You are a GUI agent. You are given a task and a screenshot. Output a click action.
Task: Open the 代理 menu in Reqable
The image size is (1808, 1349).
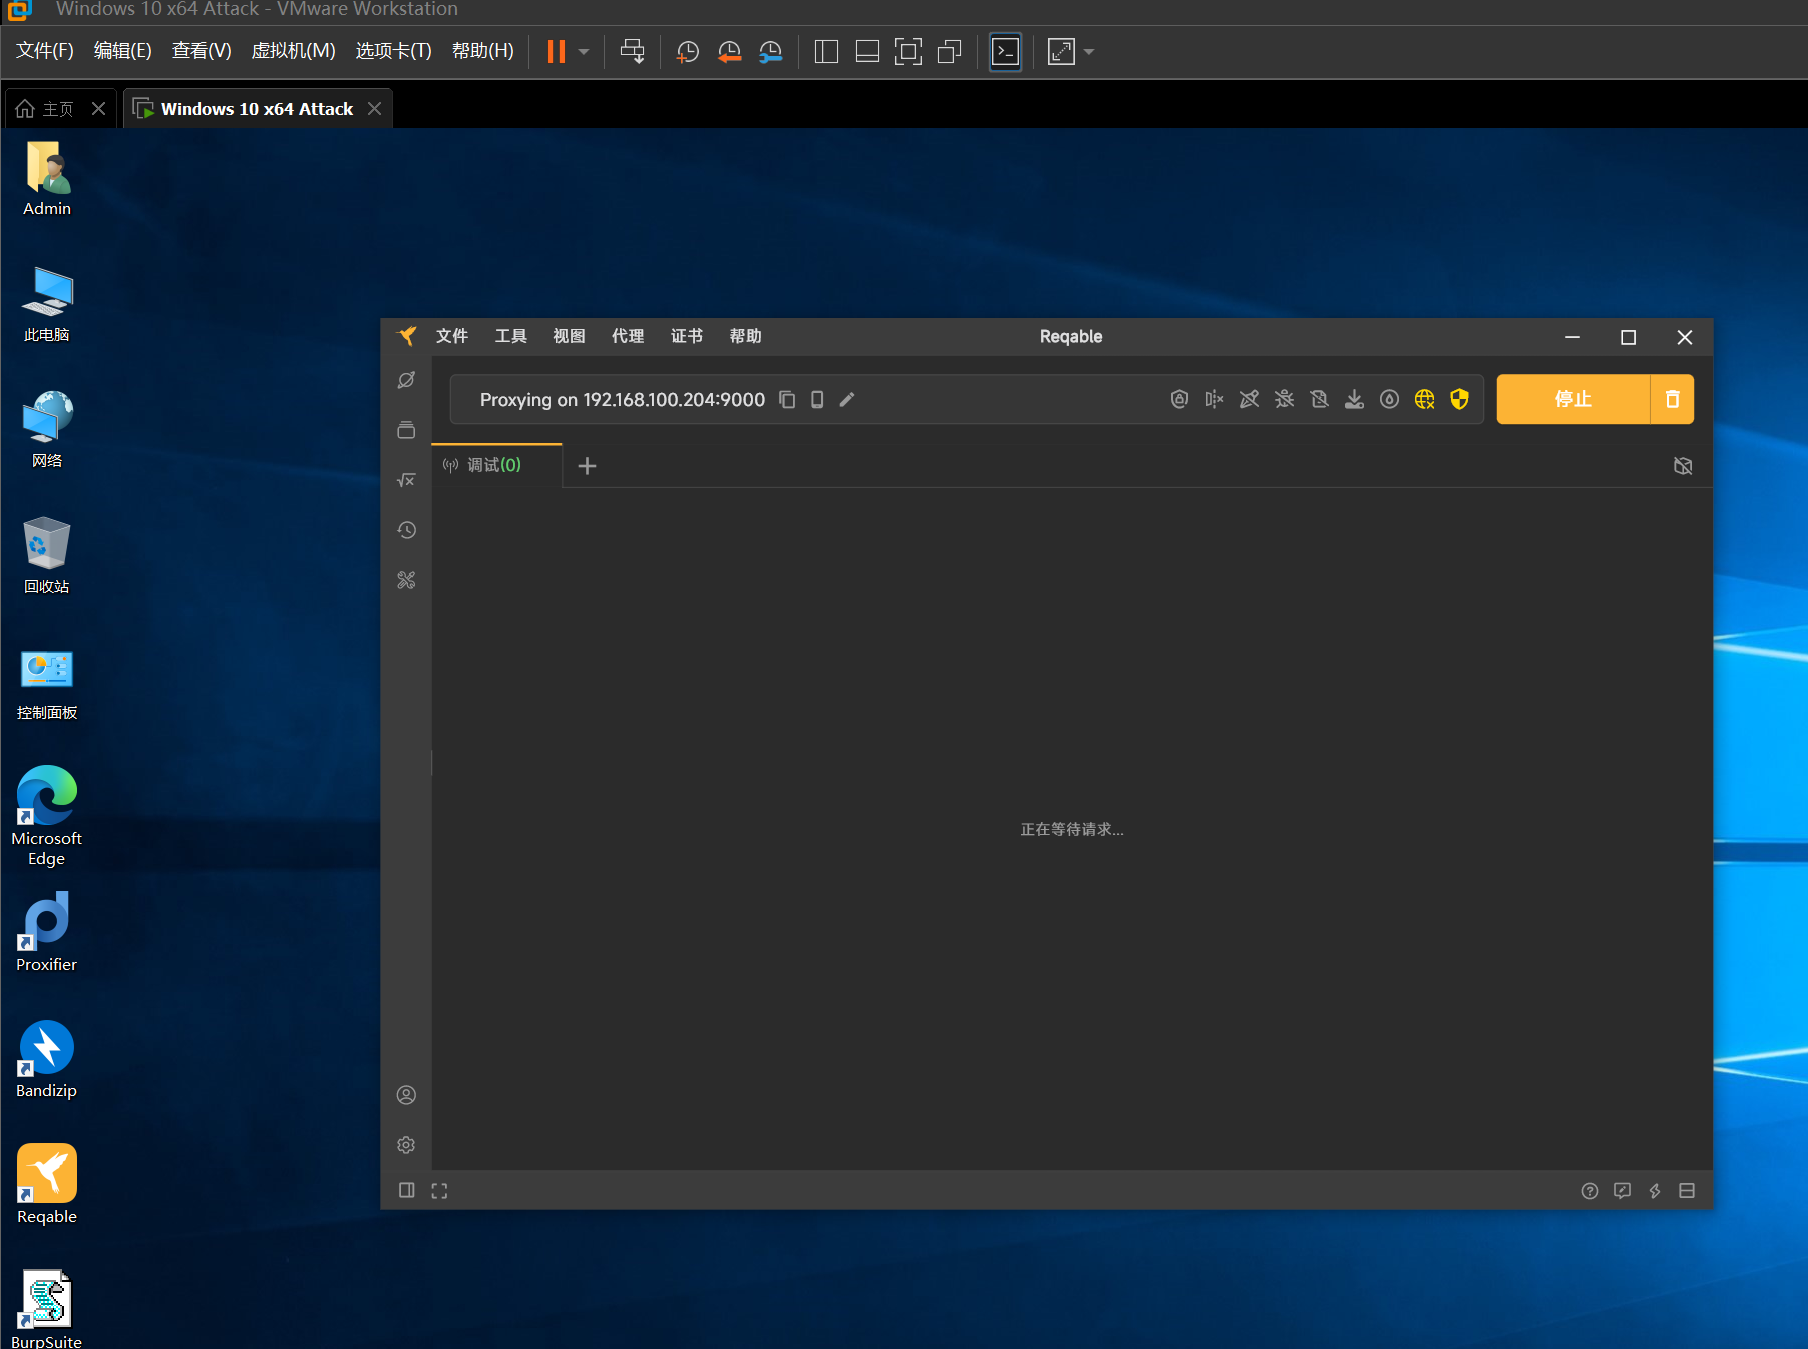(628, 337)
